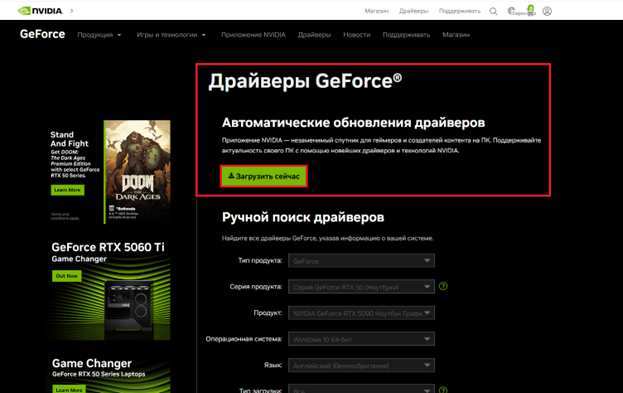Click the chevron next to NVIDIA logo
The image size is (623, 393).
[x=72, y=11]
